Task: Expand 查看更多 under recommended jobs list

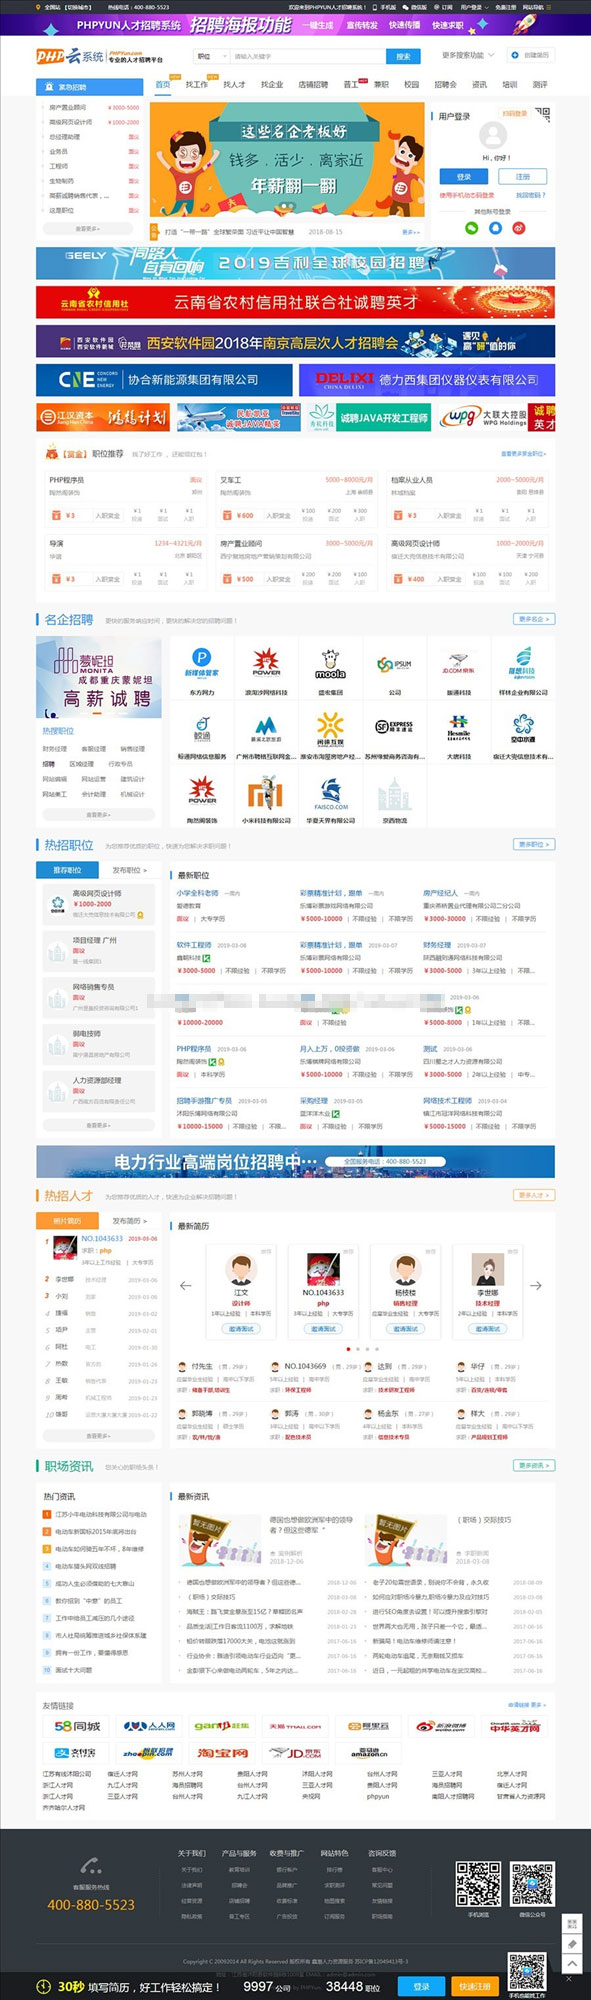Action: point(98,1125)
